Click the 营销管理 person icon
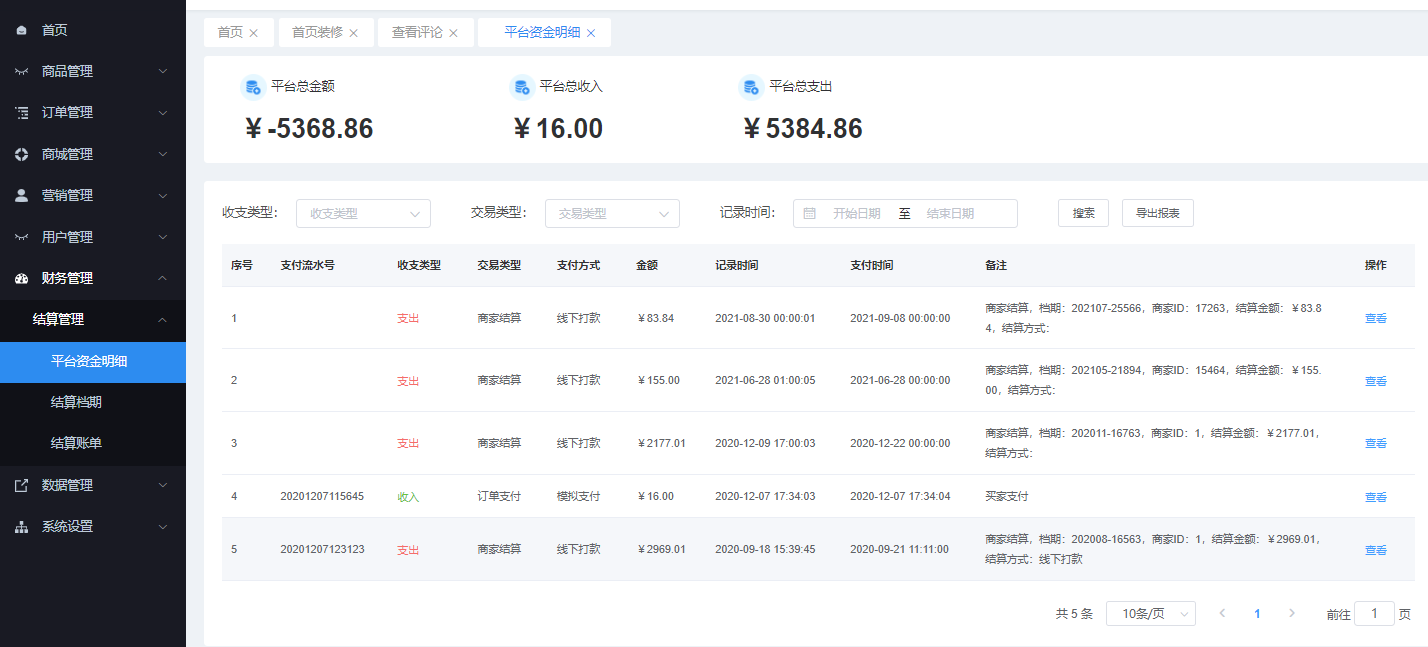Screen dimensions: 1428x647 pyautogui.click(x=22, y=196)
